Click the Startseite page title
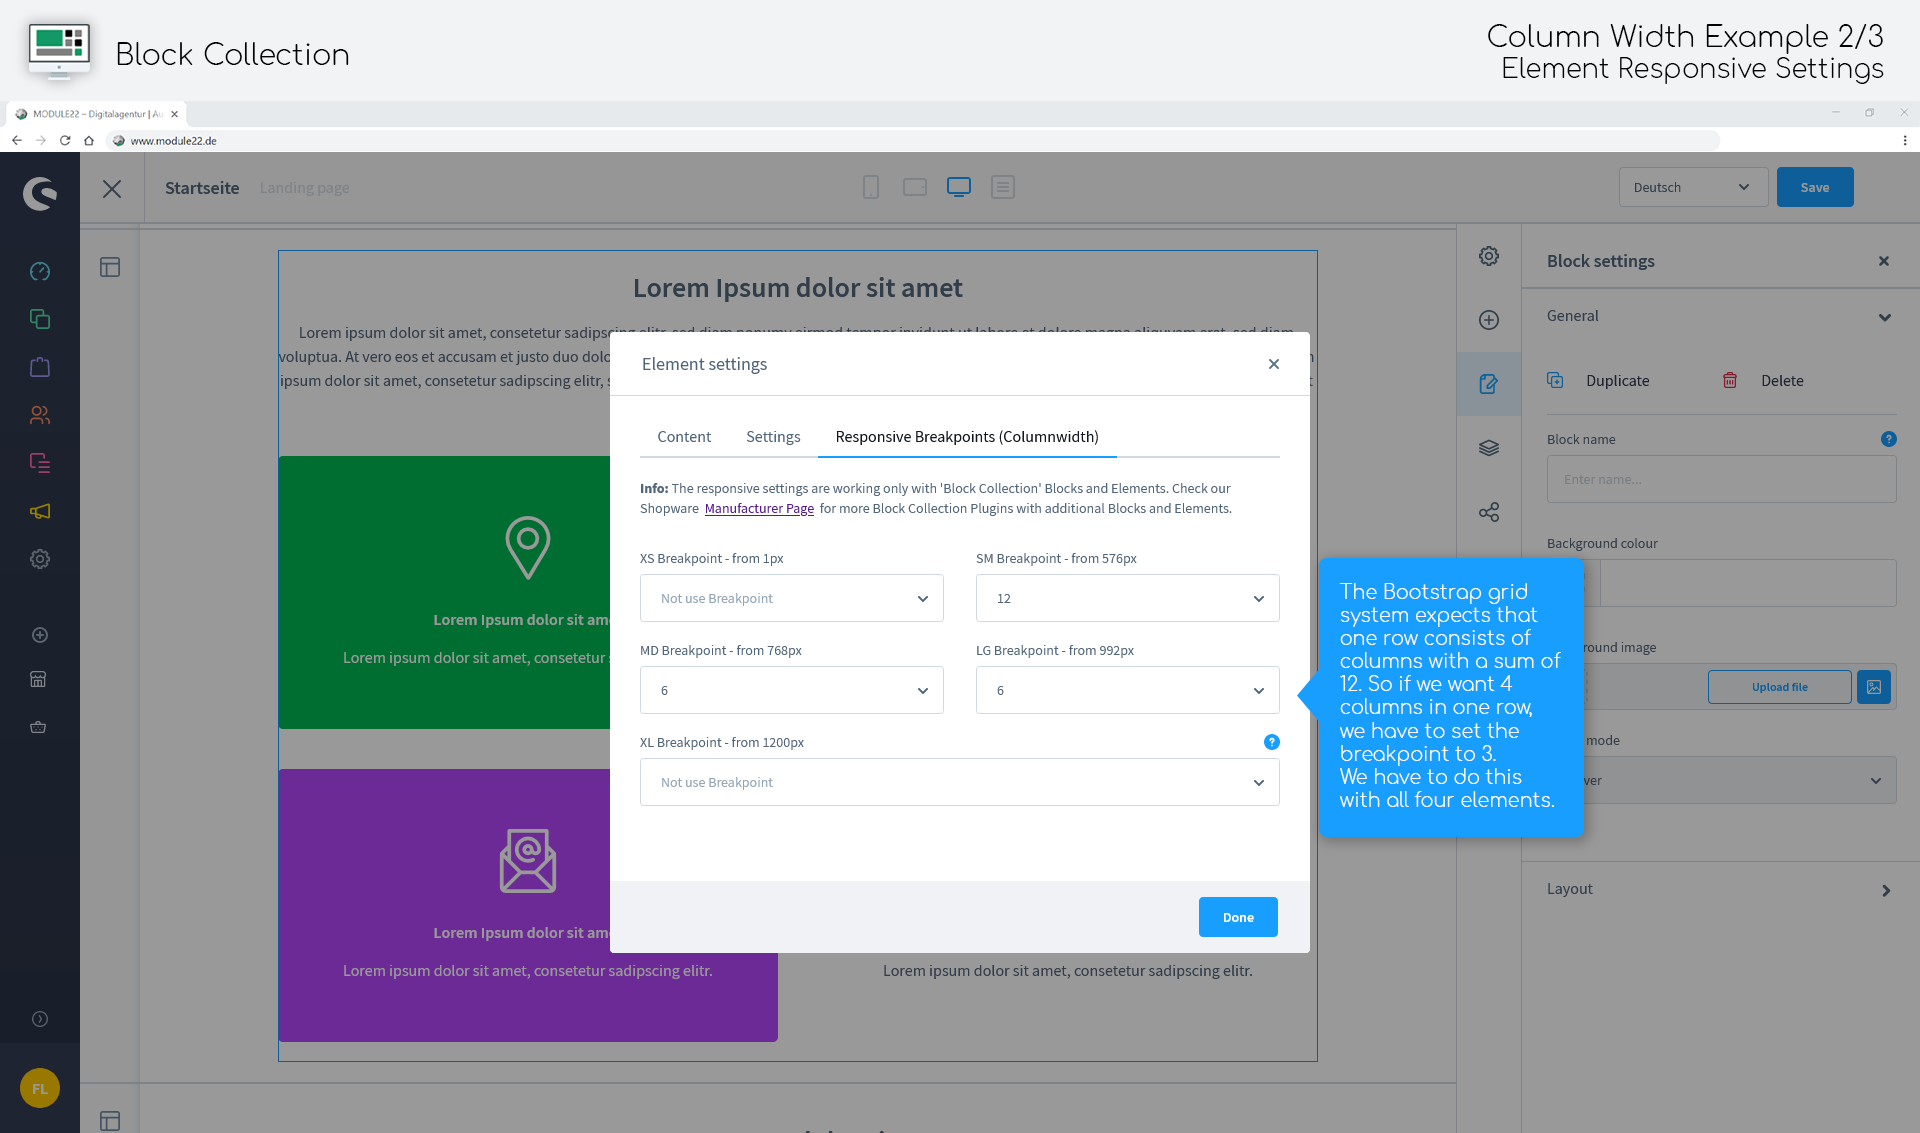The width and height of the screenshot is (1920, 1133). (202, 188)
